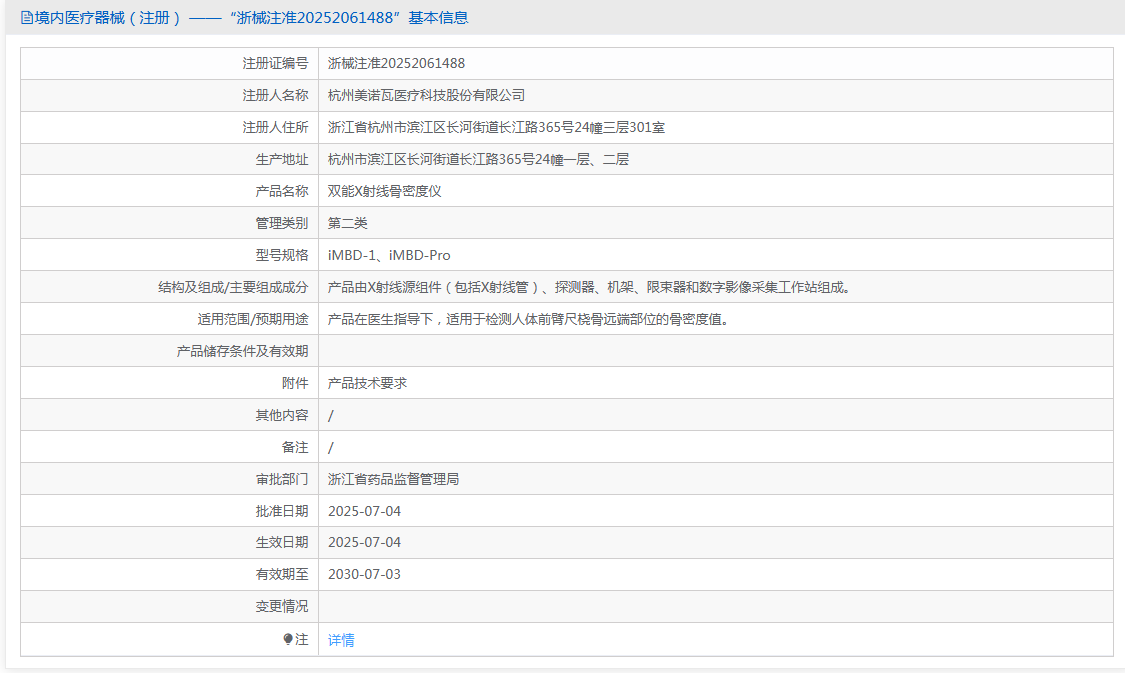Click the 有效期至 label

tap(282, 574)
